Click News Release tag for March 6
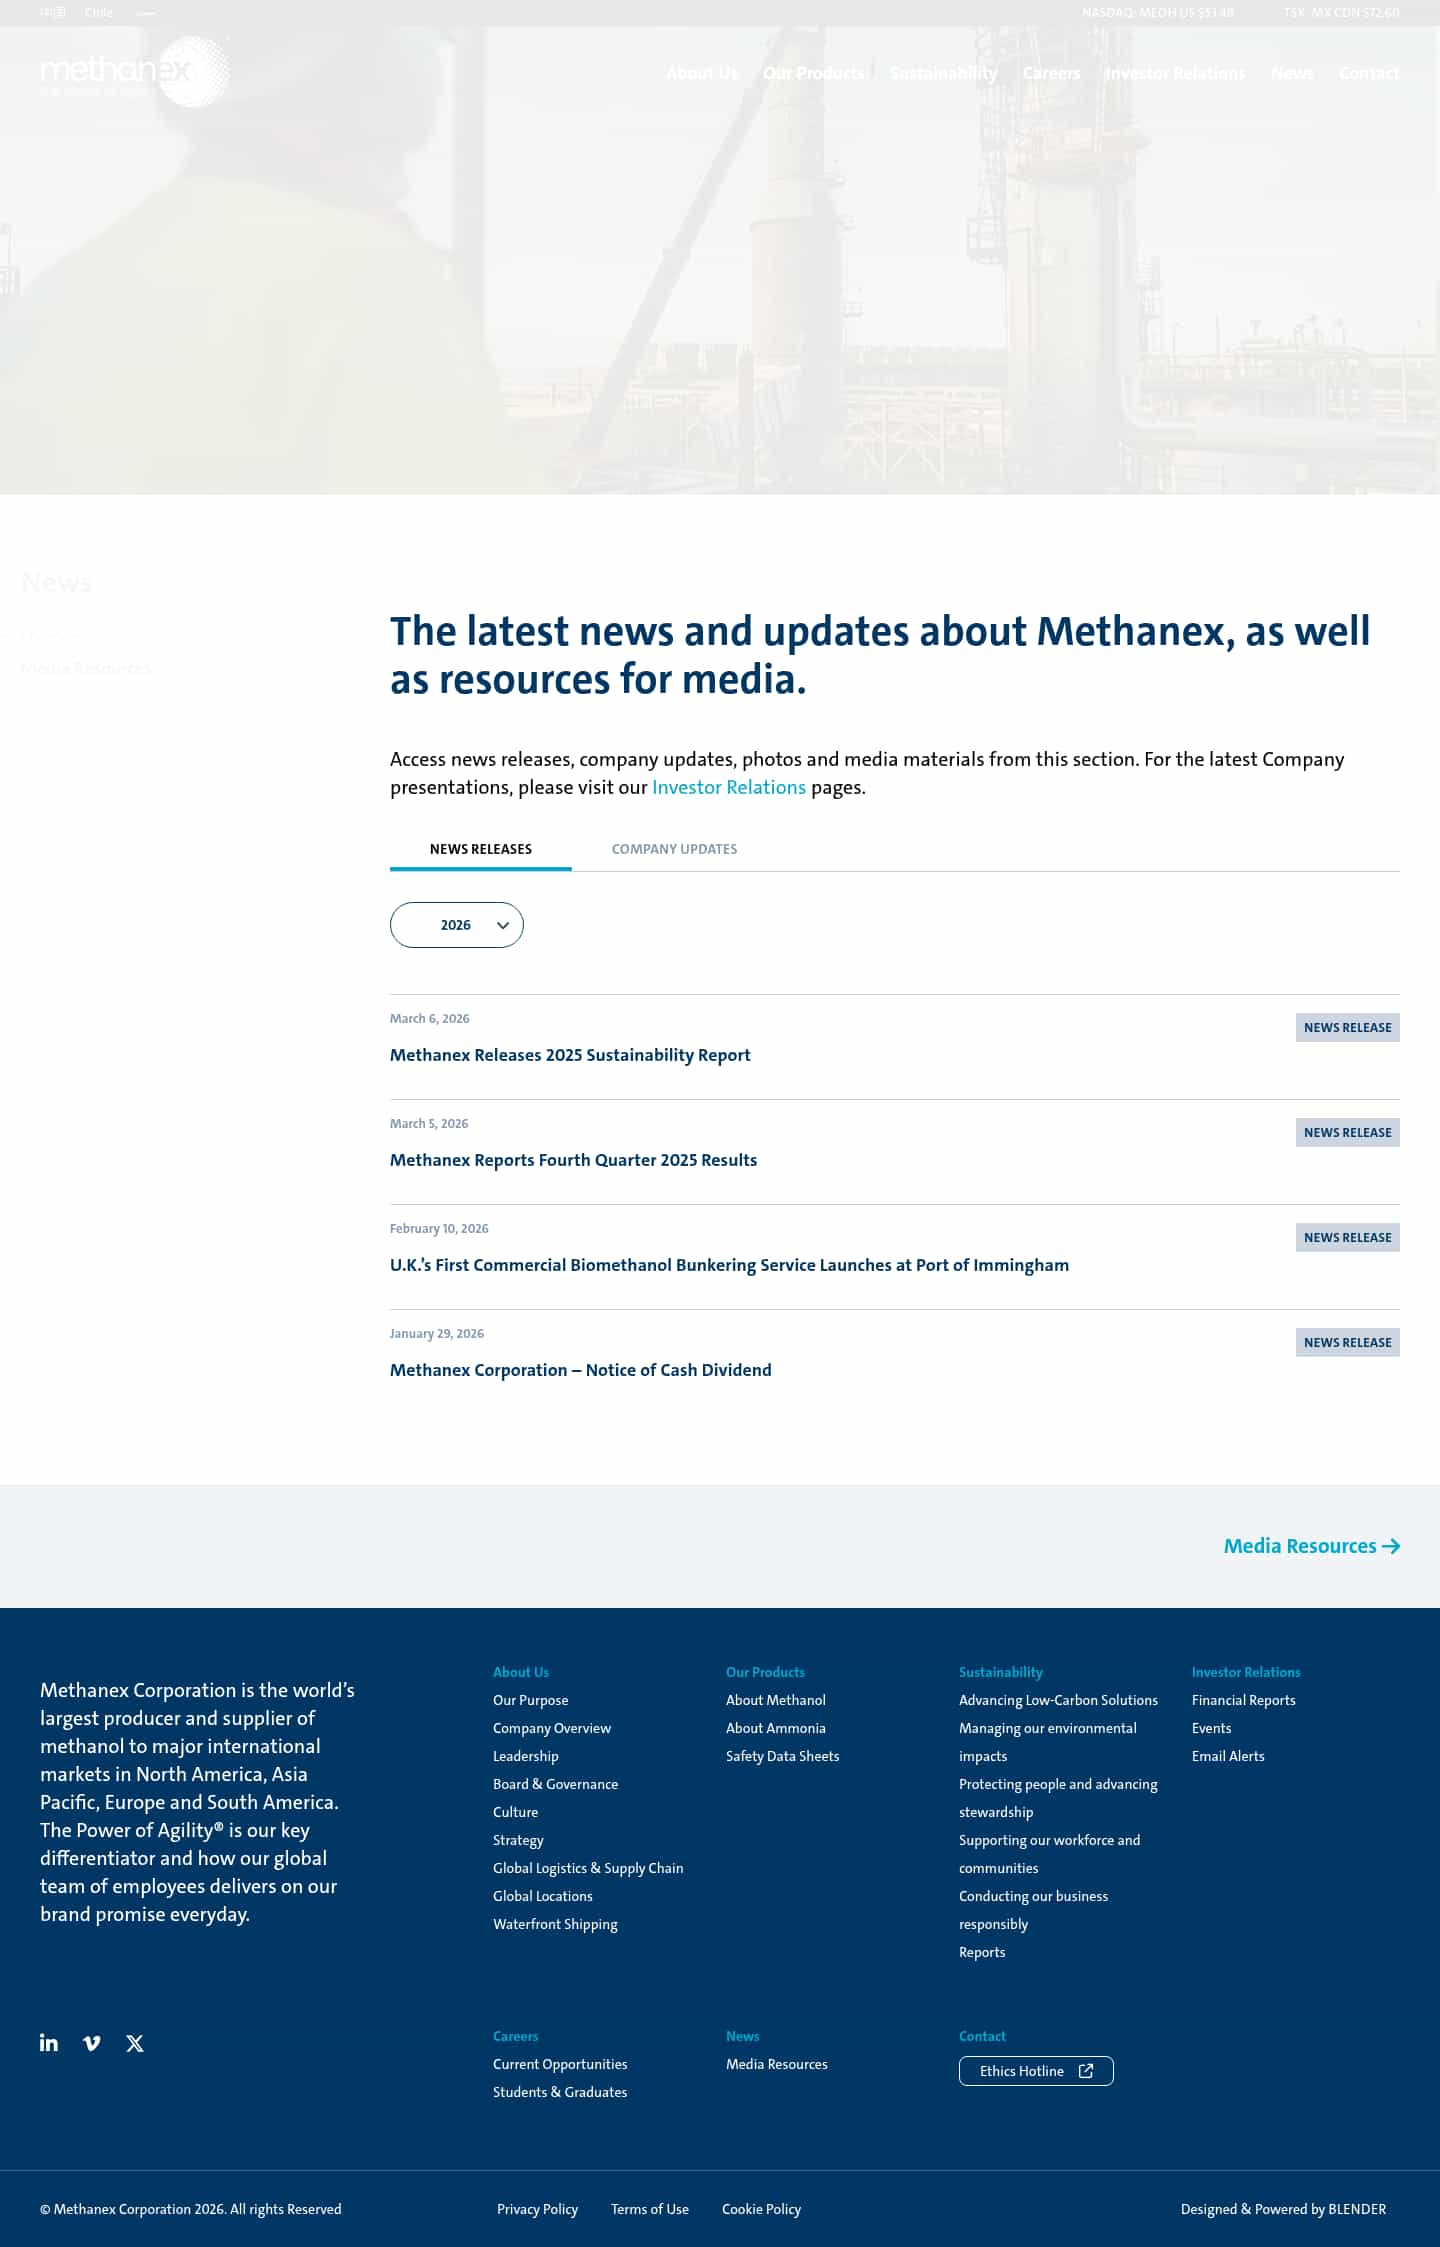This screenshot has width=1440, height=2247. (x=1347, y=1027)
